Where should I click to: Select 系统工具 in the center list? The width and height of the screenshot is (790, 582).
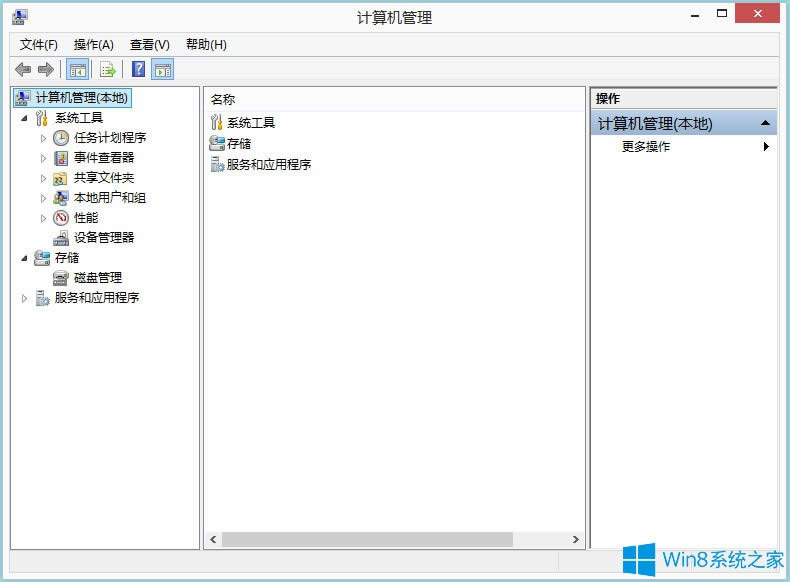[250, 122]
